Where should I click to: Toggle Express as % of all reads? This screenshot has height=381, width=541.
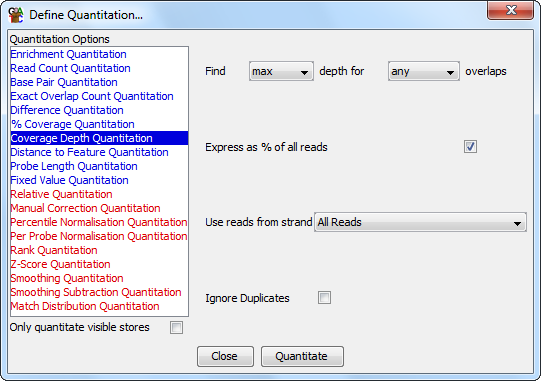pos(470,147)
